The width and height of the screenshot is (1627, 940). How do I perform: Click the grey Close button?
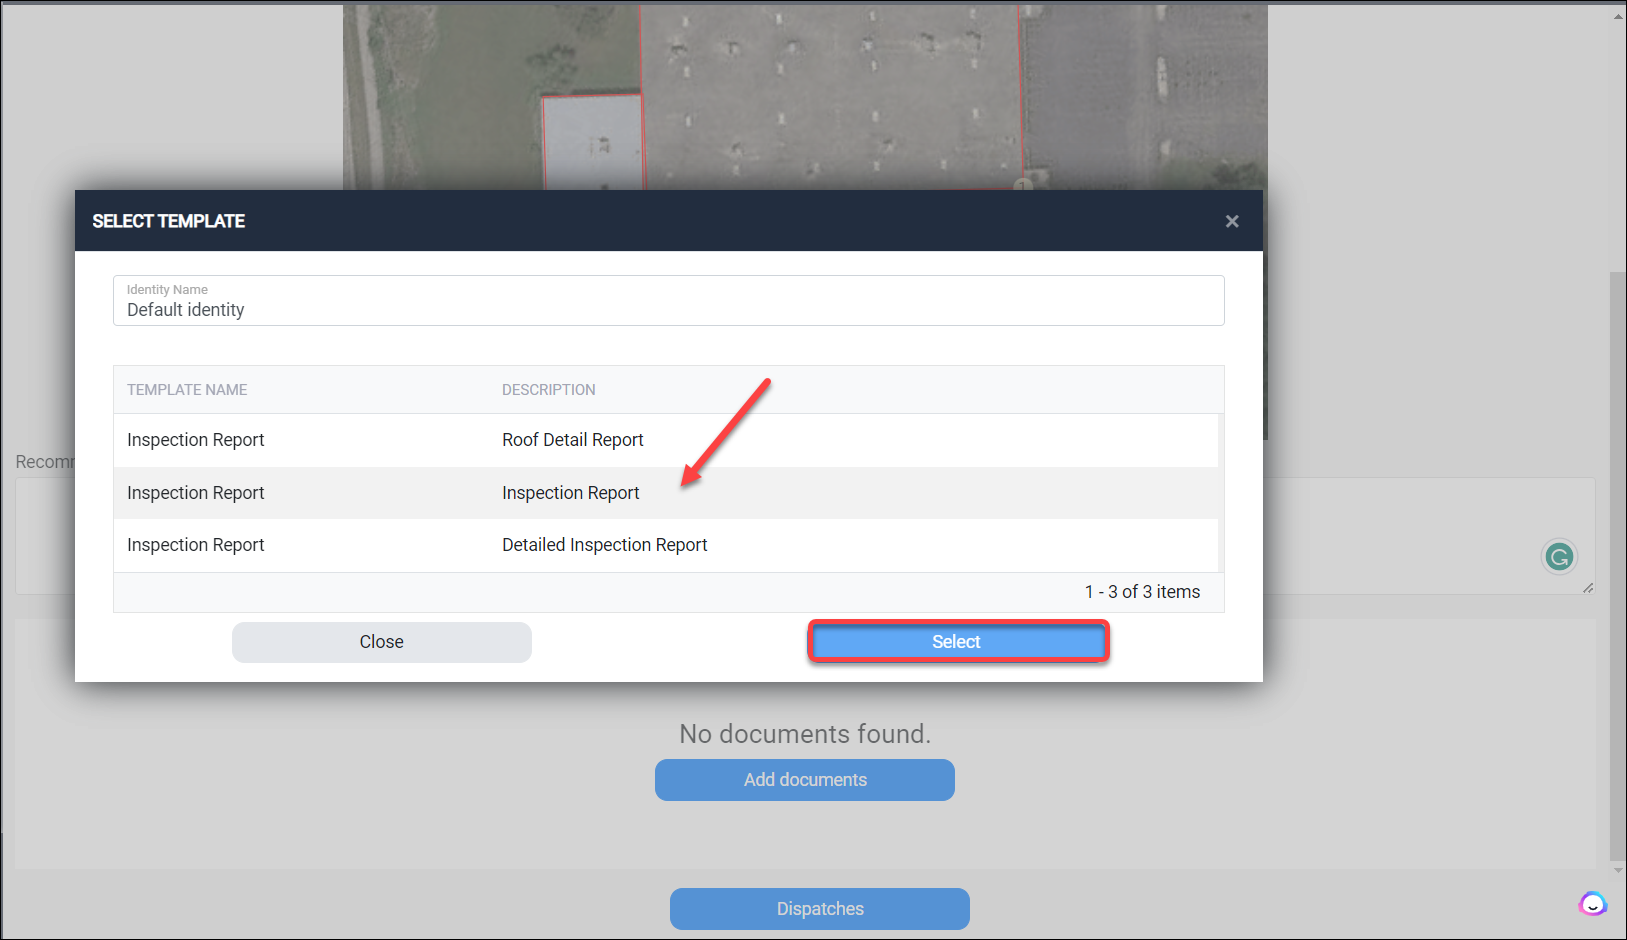(381, 642)
